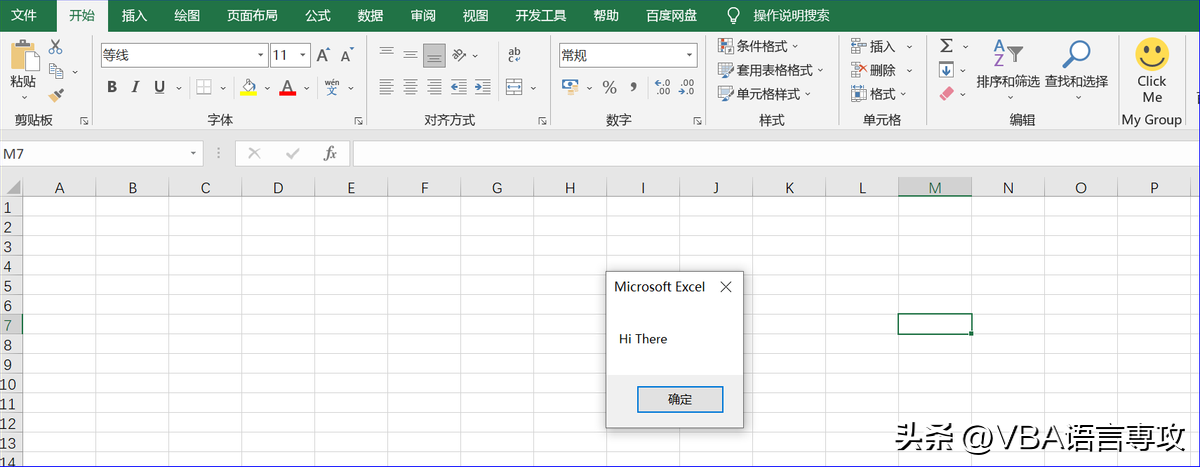Screen dimensions: 1200x467
Task: Increase indent in alignment group
Action: pyautogui.click(x=483, y=87)
